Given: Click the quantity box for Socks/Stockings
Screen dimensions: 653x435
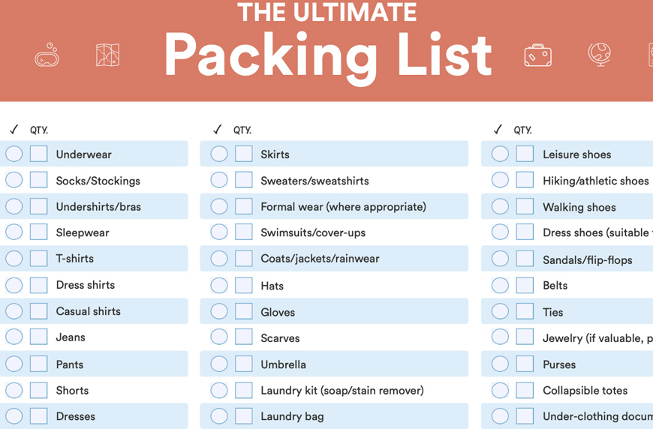Looking at the screenshot, I should [39, 180].
